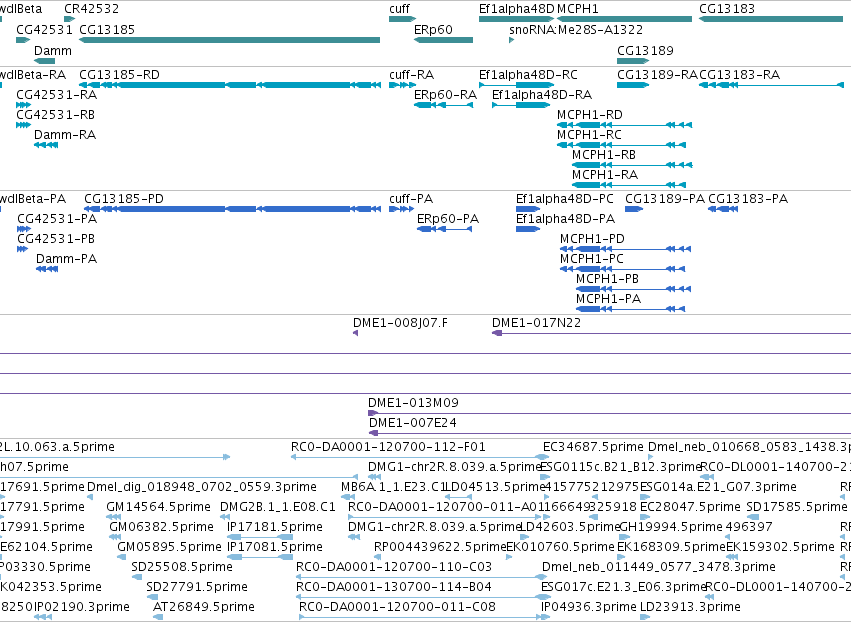Click the Damm-PA protein label

[66, 259]
